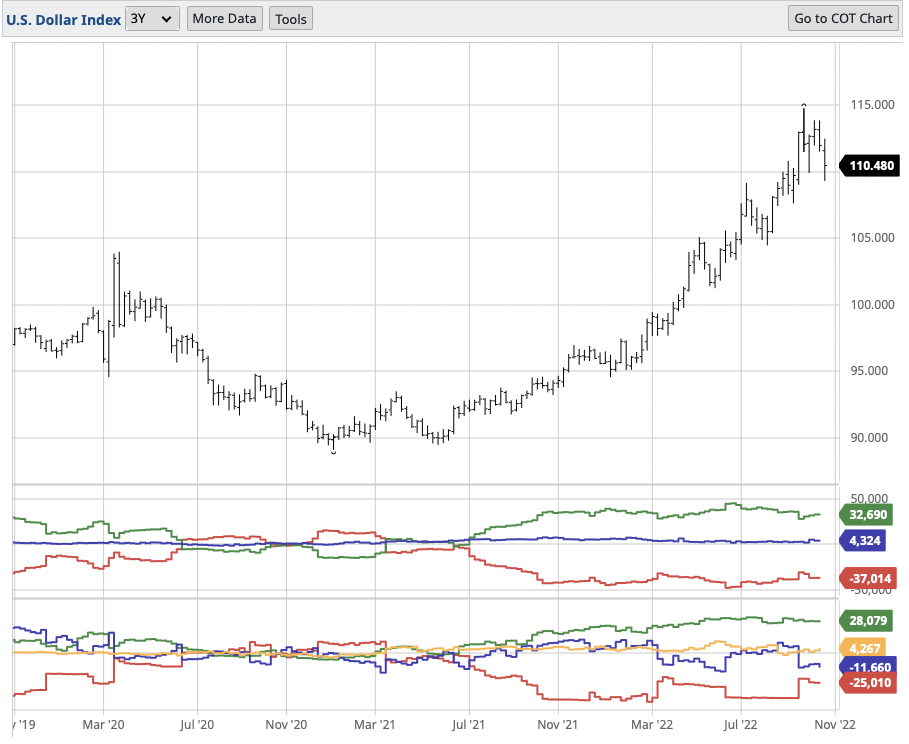Viewport: 909px width, 744px height.
Task: Click the chart high marker near 115
Action: 803,104
